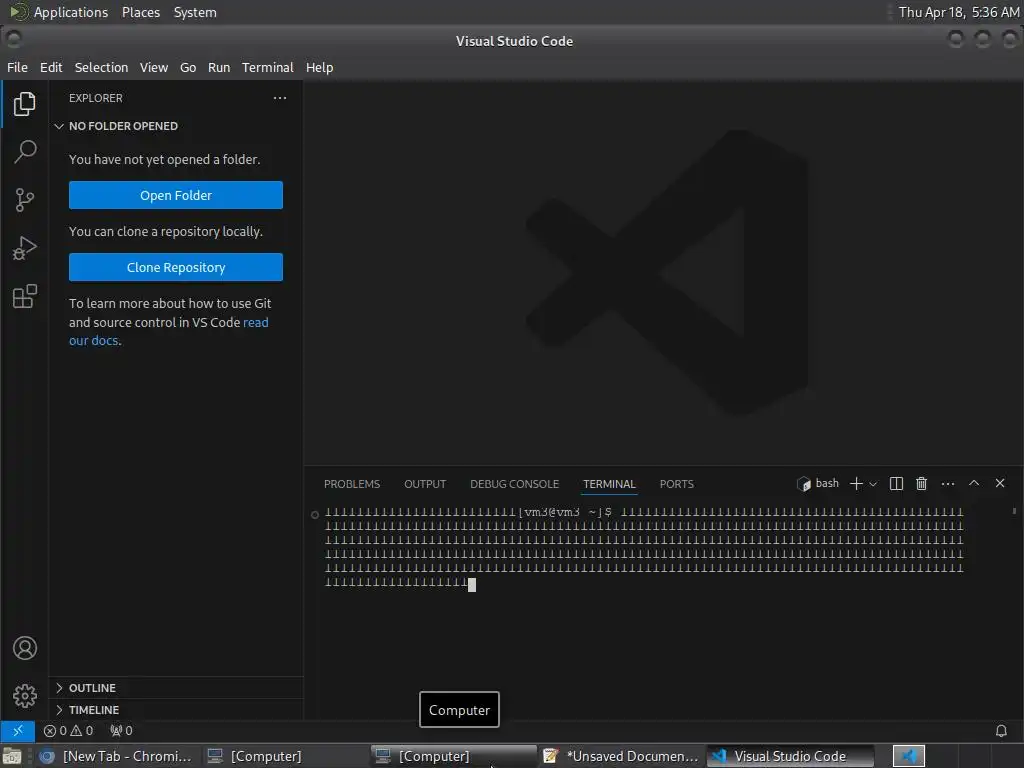The image size is (1024, 768).
Task: Click the terminal scrollbar
Action: [x=1014, y=511]
